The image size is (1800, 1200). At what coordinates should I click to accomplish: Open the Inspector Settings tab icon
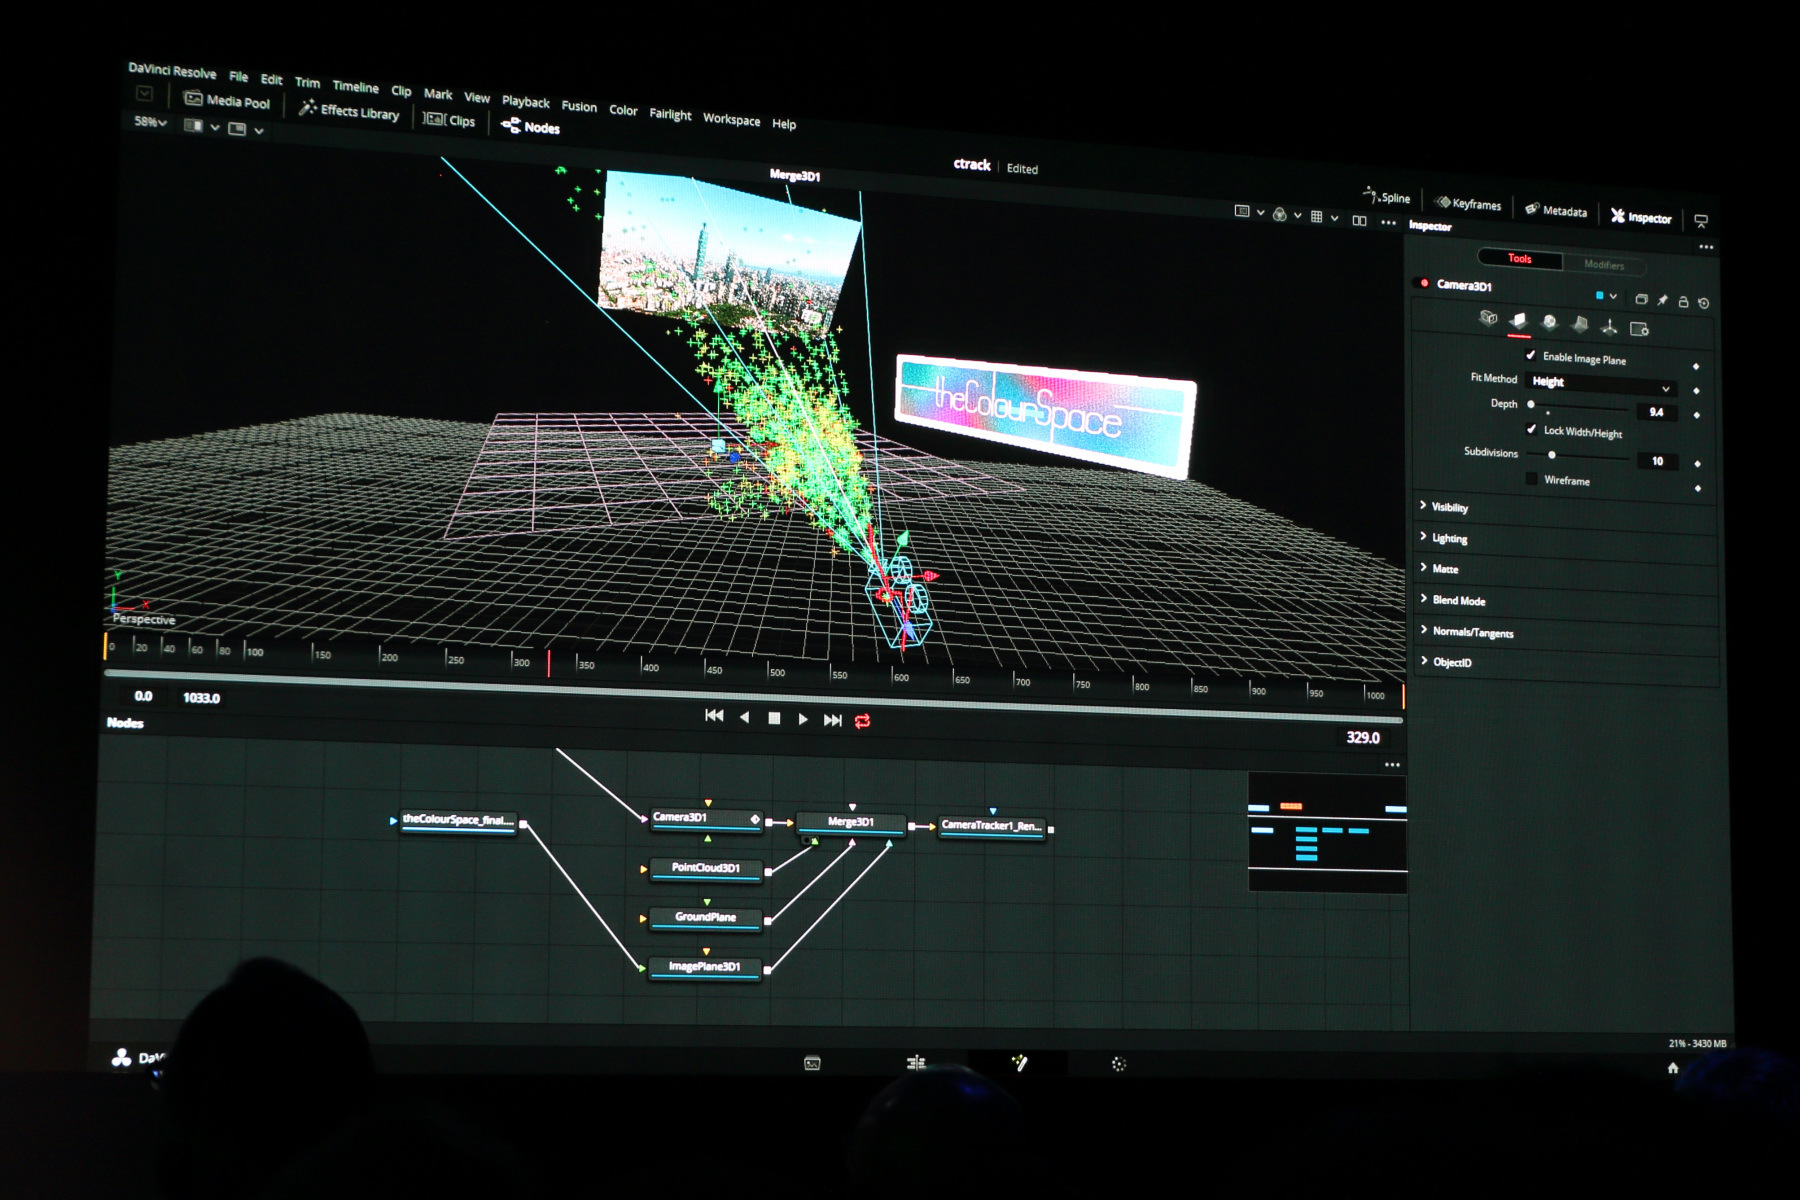tap(1639, 328)
